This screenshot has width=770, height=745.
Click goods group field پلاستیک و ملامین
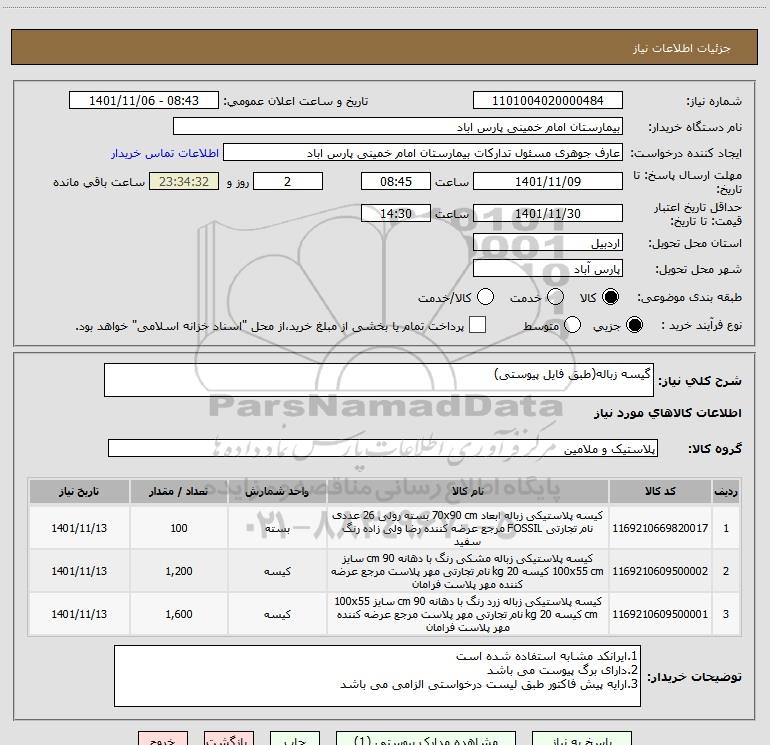[383, 448]
